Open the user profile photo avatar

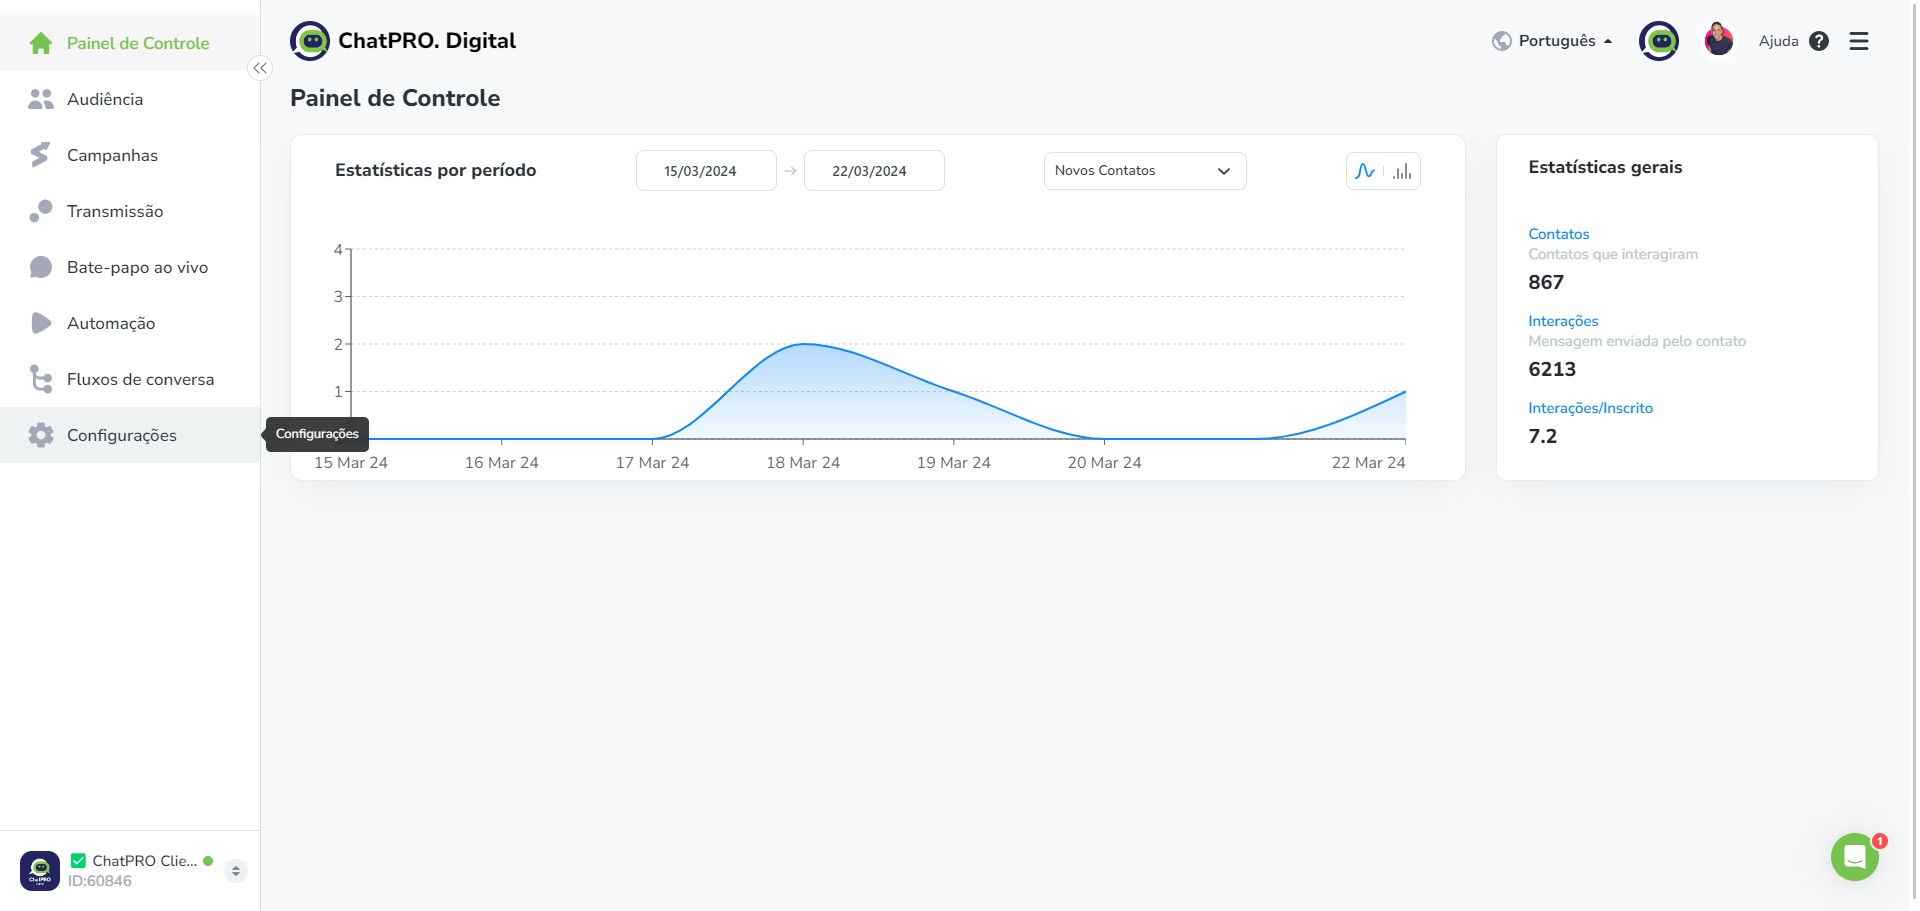(1719, 41)
